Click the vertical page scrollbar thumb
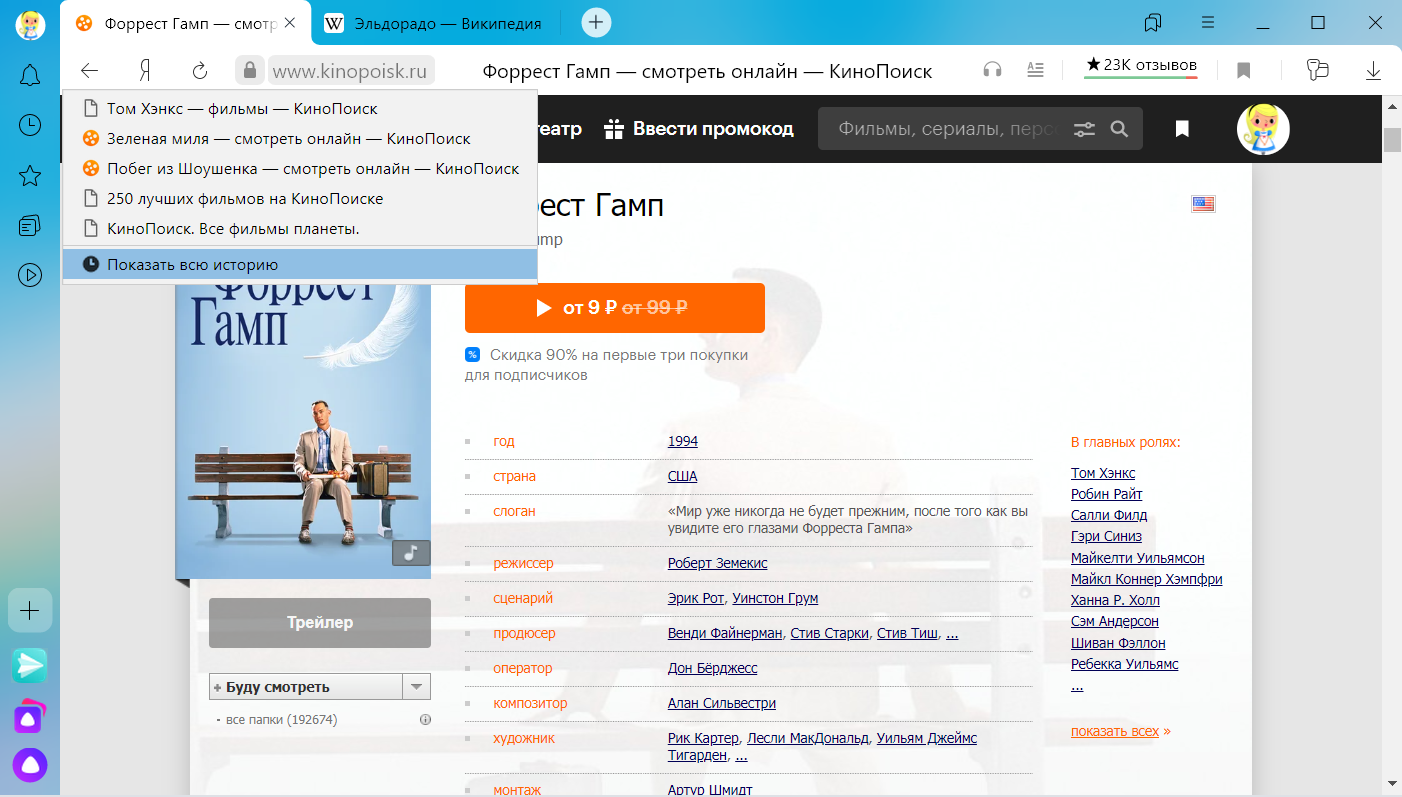The image size is (1402, 797). [x=1392, y=139]
